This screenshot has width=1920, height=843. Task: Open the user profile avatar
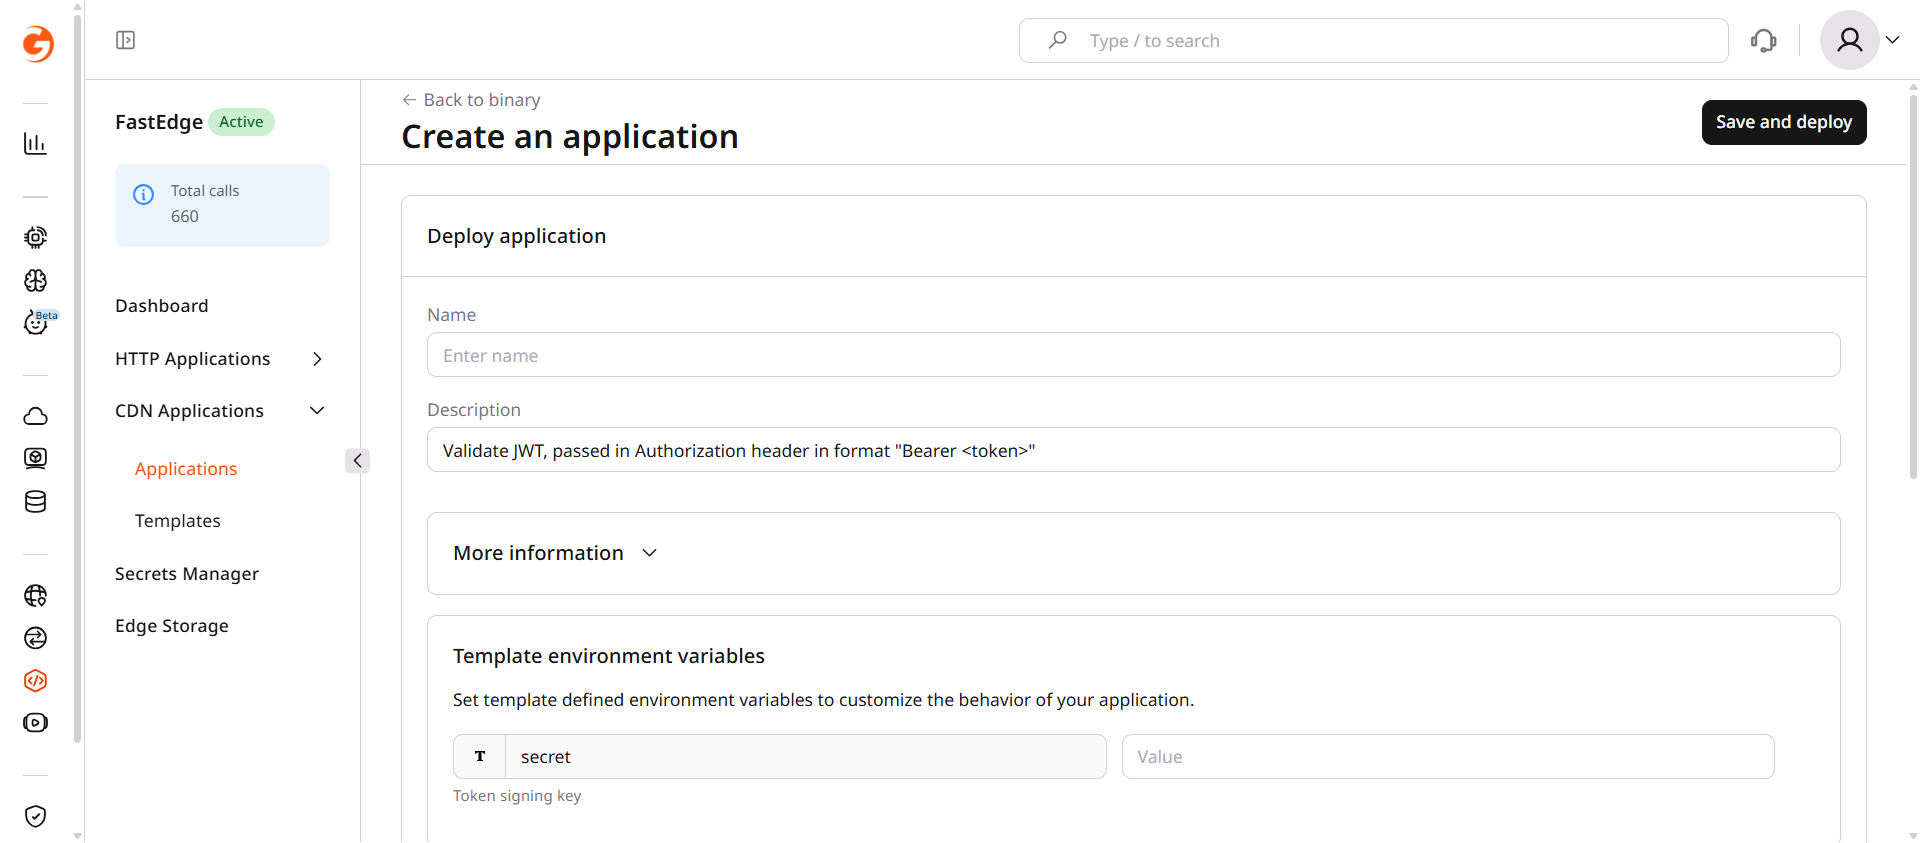click(1849, 40)
